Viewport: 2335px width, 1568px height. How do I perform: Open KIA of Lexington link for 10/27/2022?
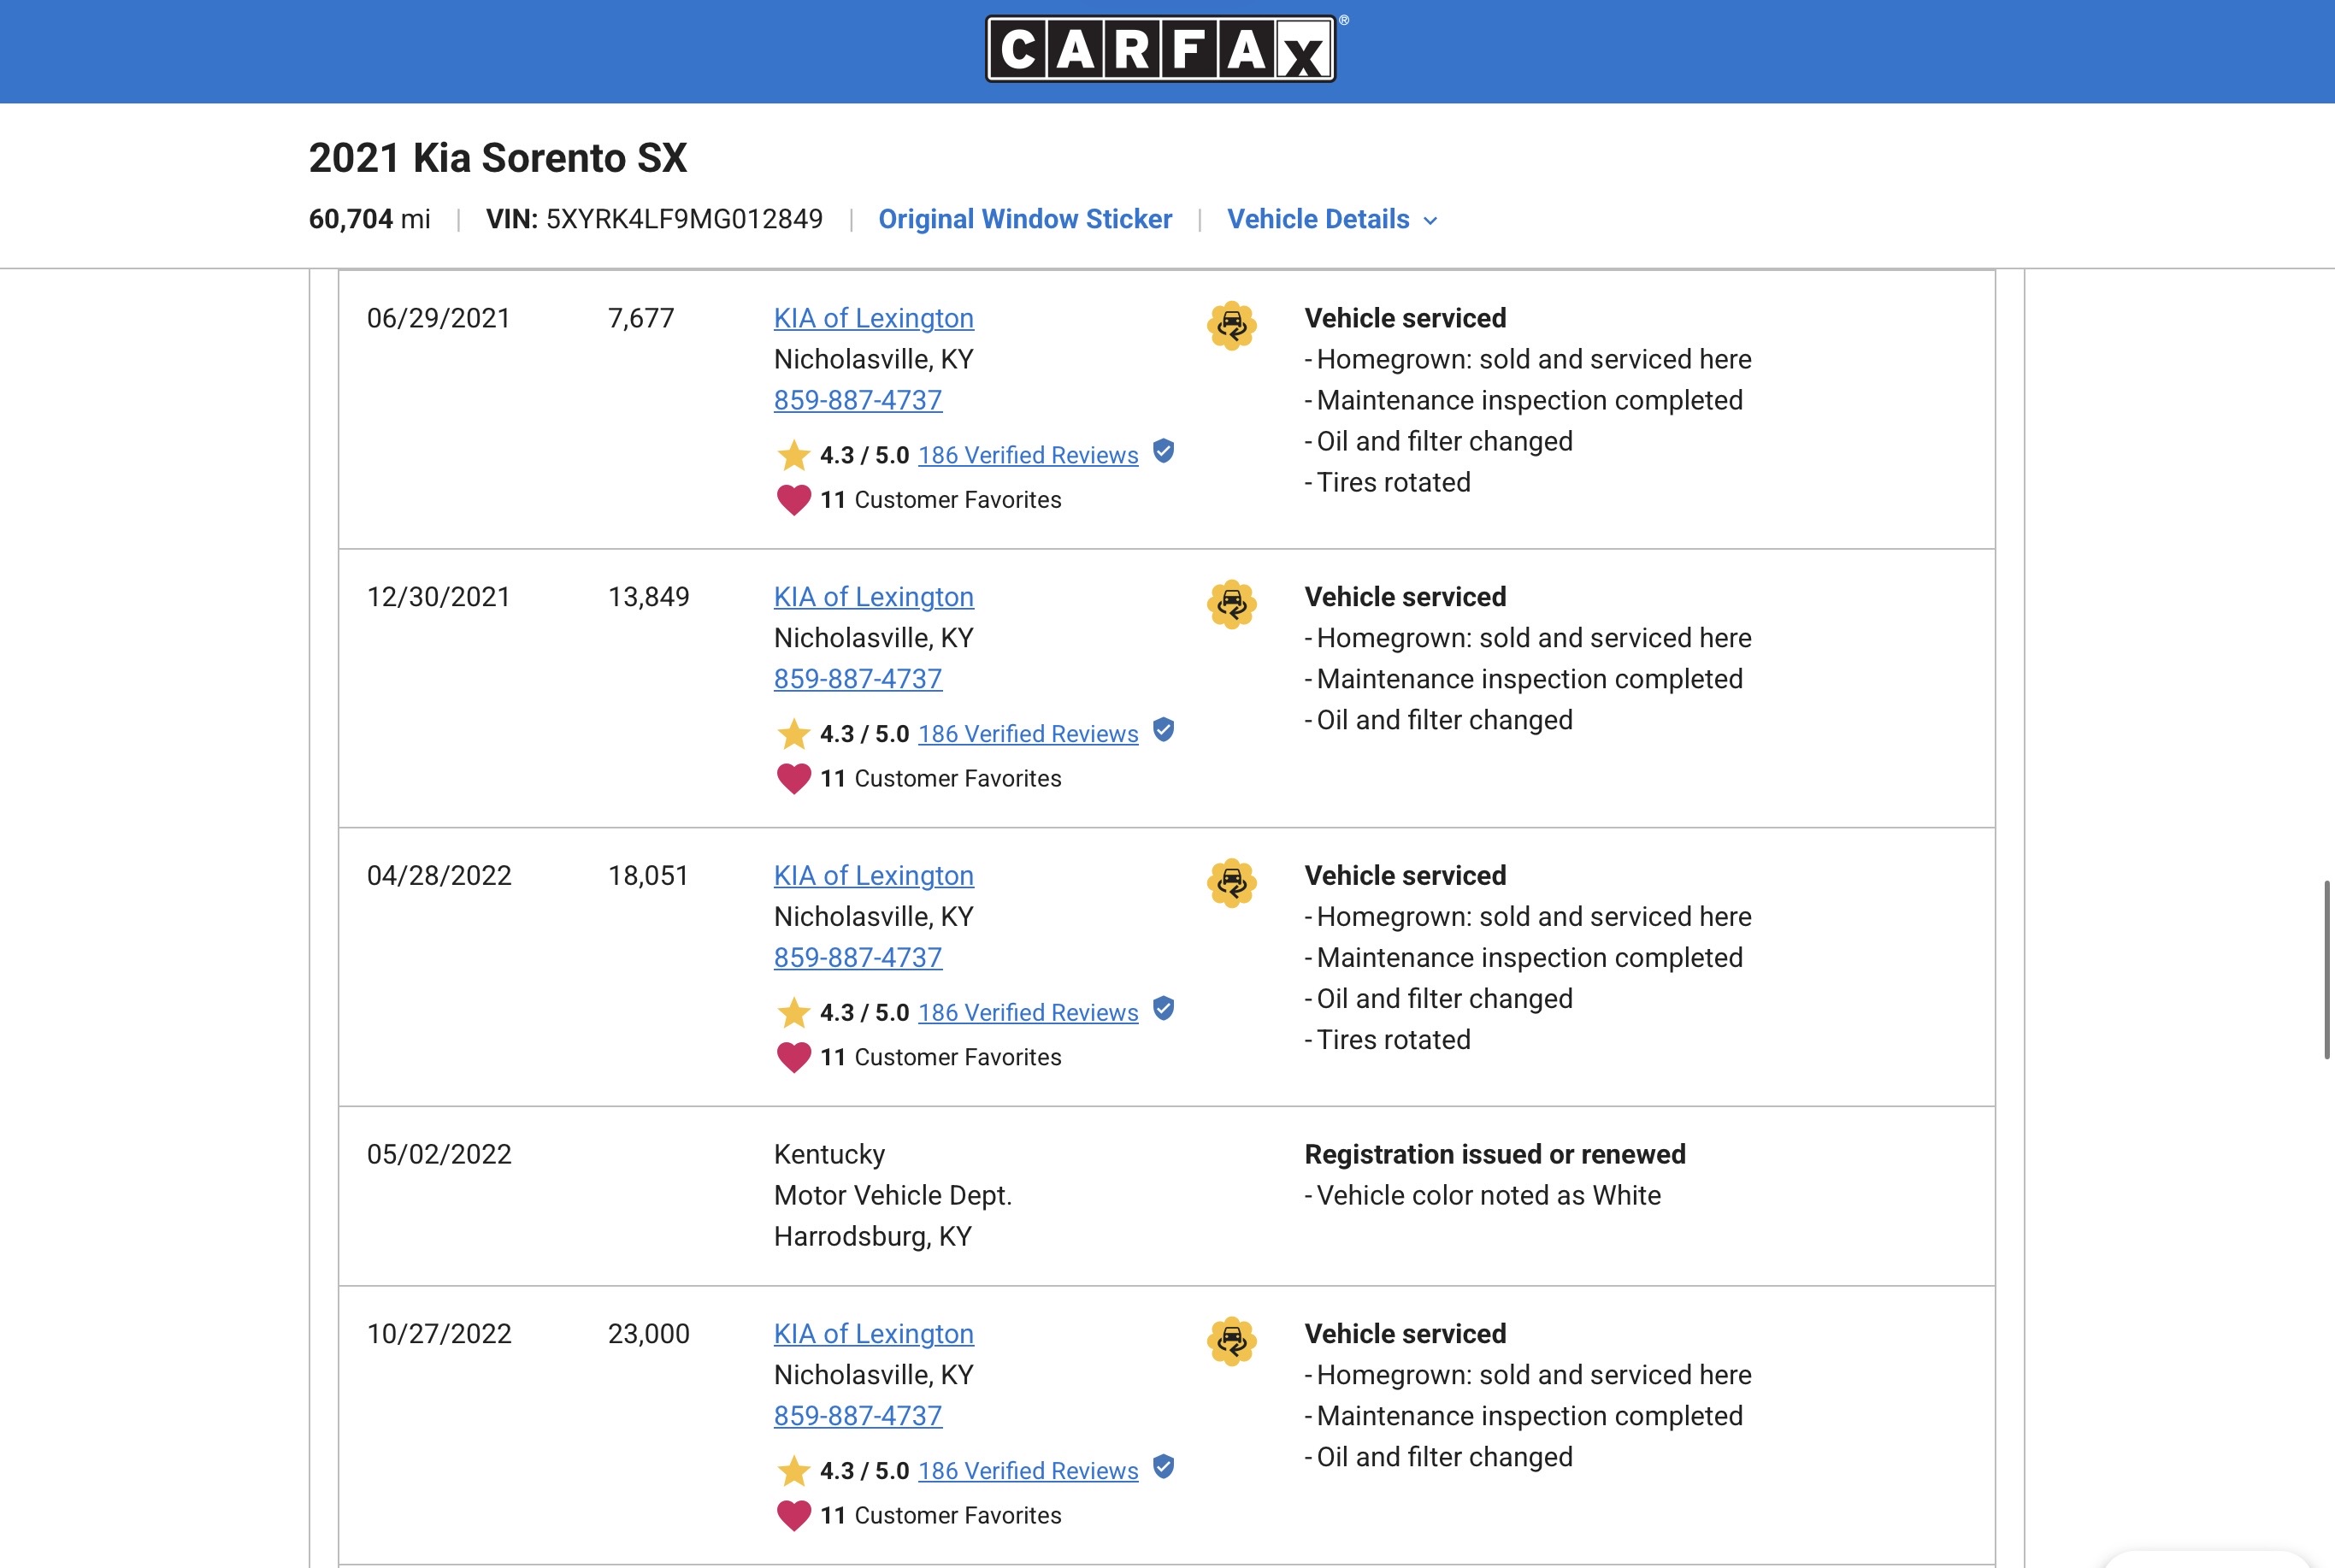(x=873, y=1334)
